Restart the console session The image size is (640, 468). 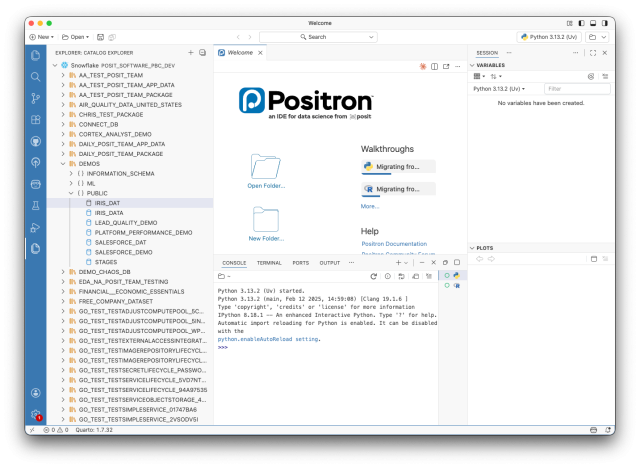373,276
